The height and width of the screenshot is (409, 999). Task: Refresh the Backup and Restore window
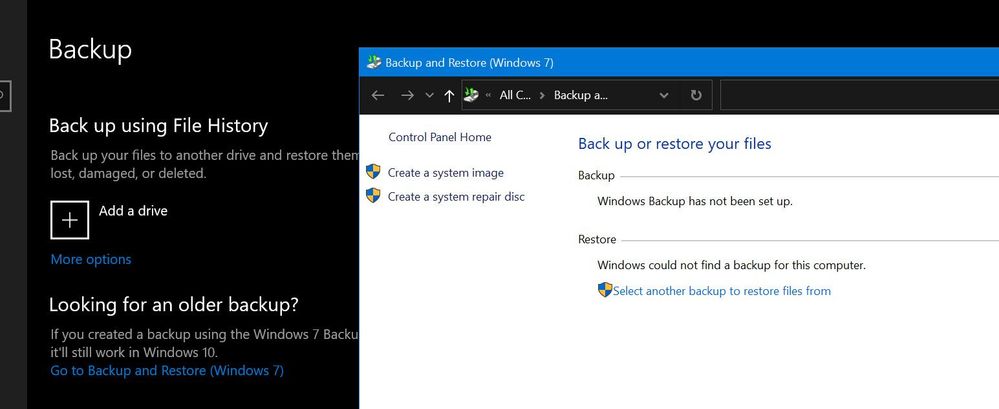pyautogui.click(x=696, y=96)
